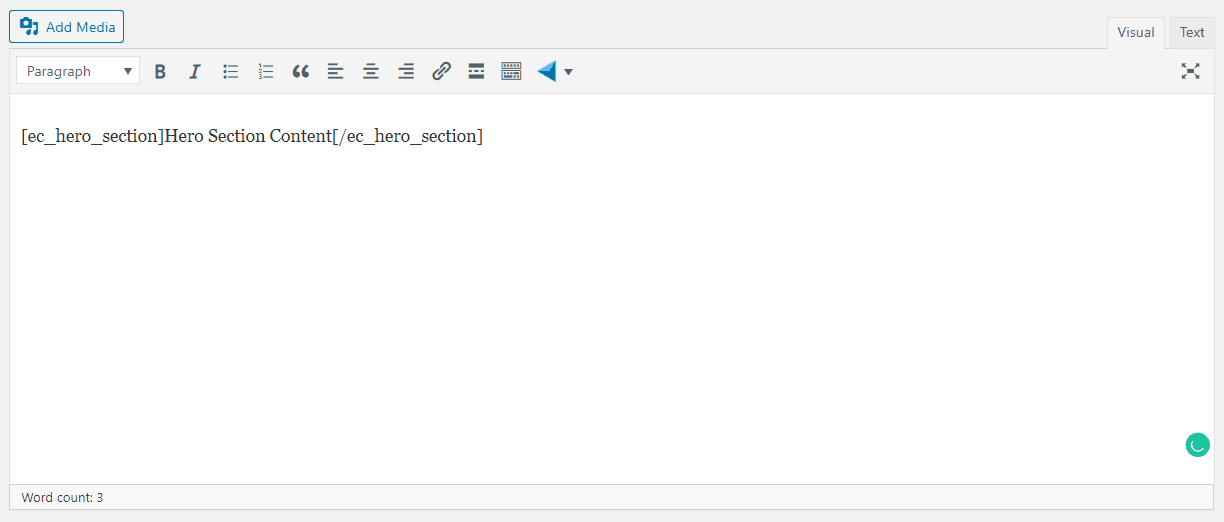Click the blue paper plane shortcode icon

pos(546,71)
